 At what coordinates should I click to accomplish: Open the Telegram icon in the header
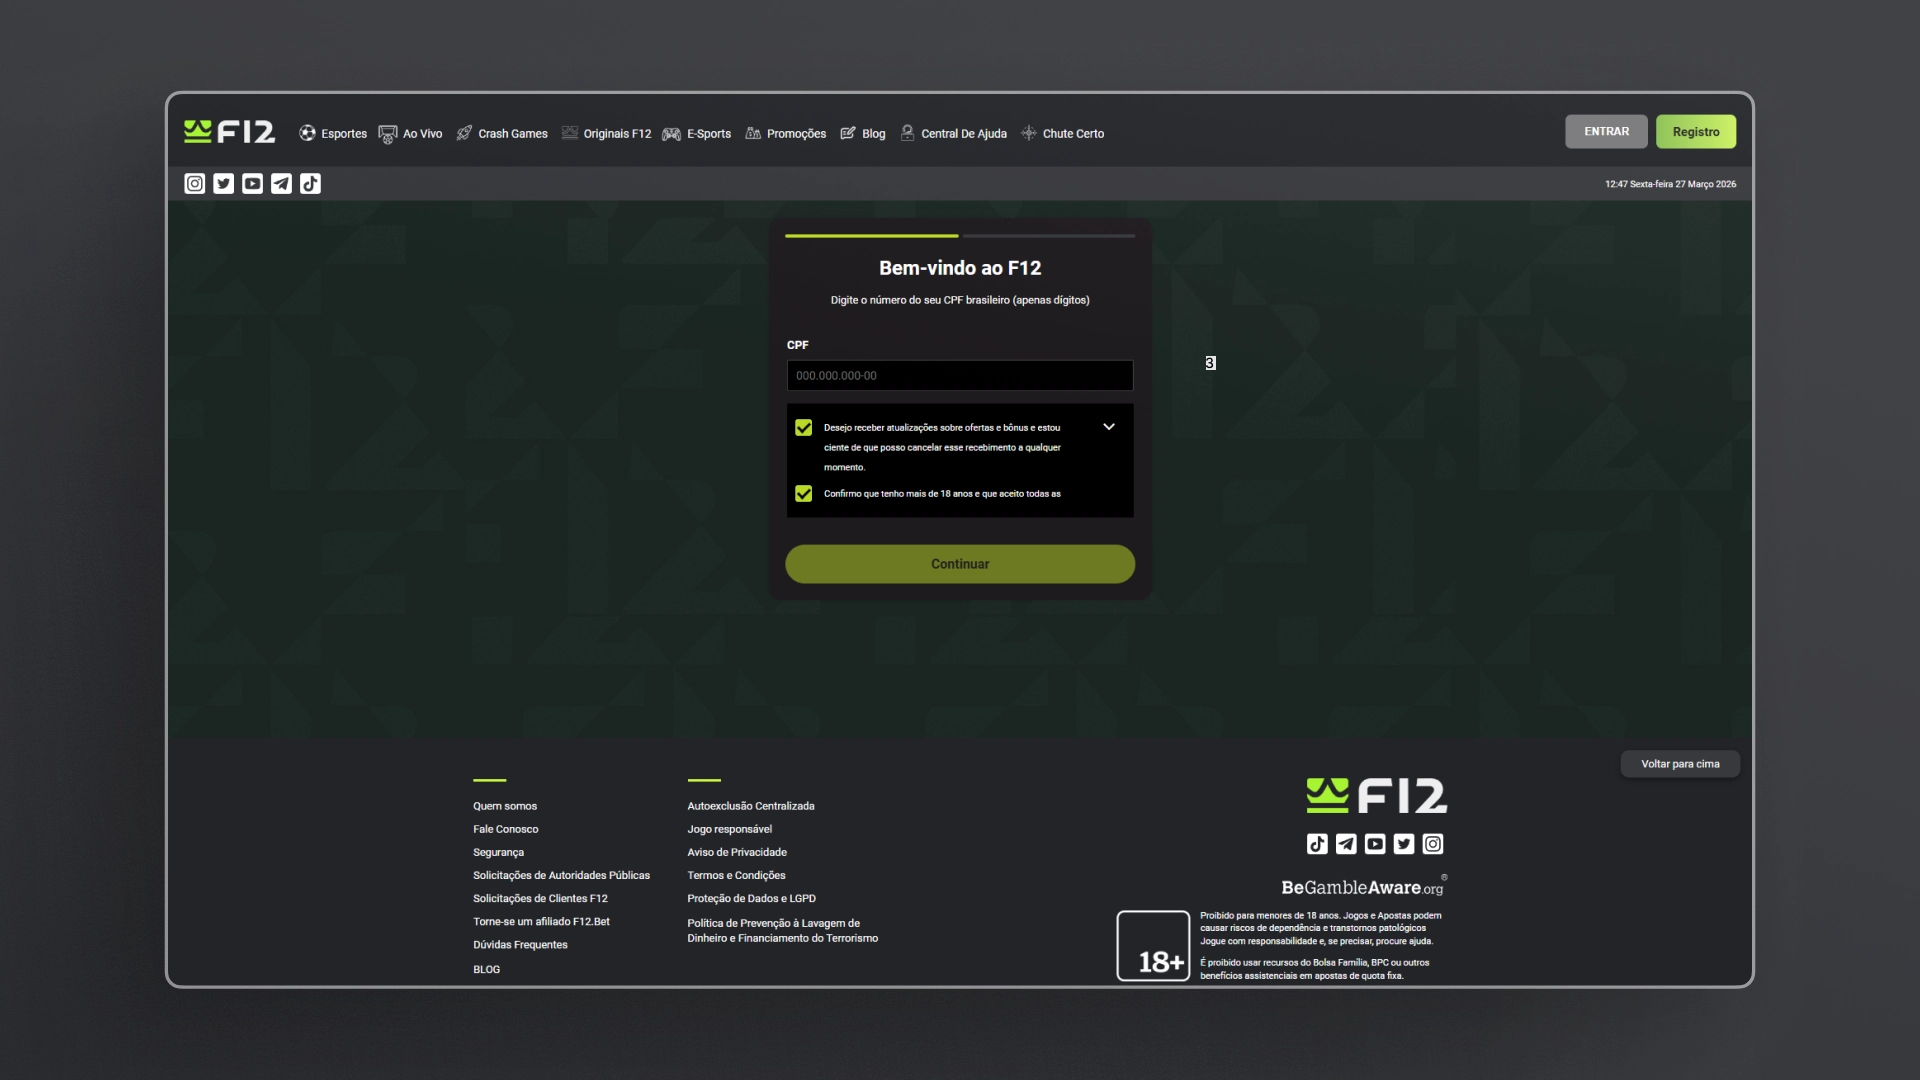(x=282, y=184)
